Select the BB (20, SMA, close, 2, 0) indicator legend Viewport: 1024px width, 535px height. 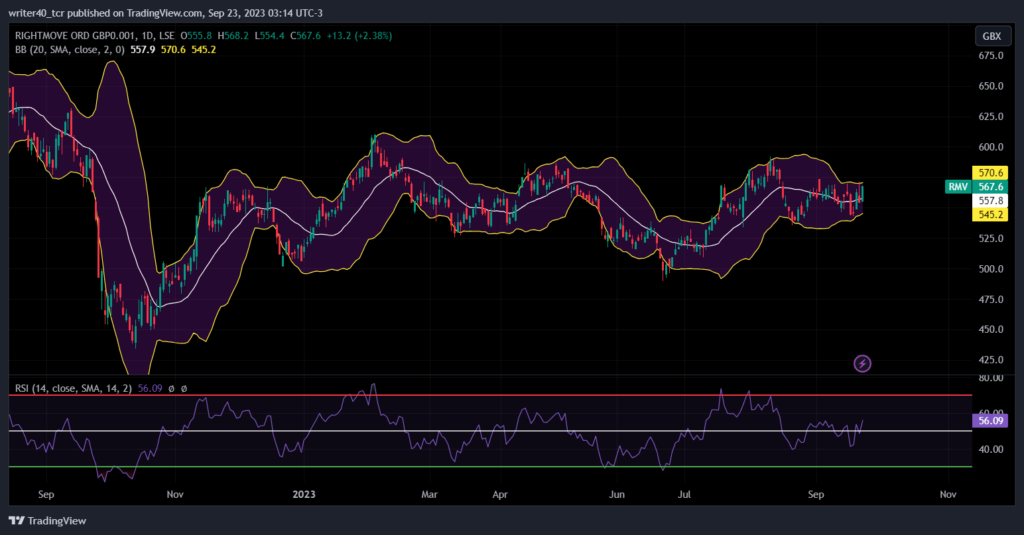(x=70, y=50)
